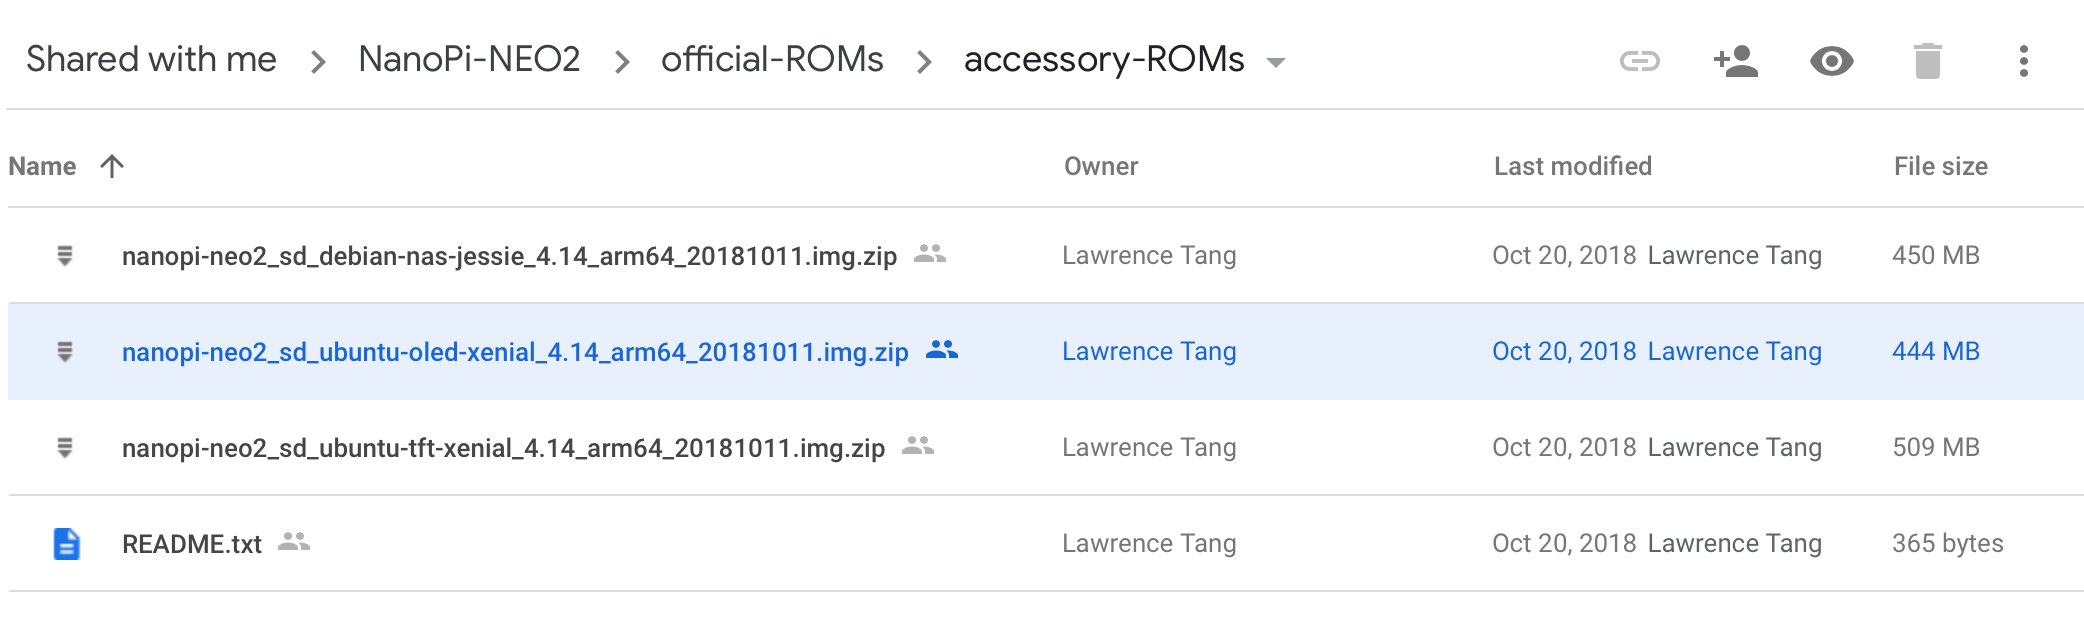Viewport: 2084px width, 644px height.
Task: Reverse sort order with Name arrow
Action: [112, 166]
